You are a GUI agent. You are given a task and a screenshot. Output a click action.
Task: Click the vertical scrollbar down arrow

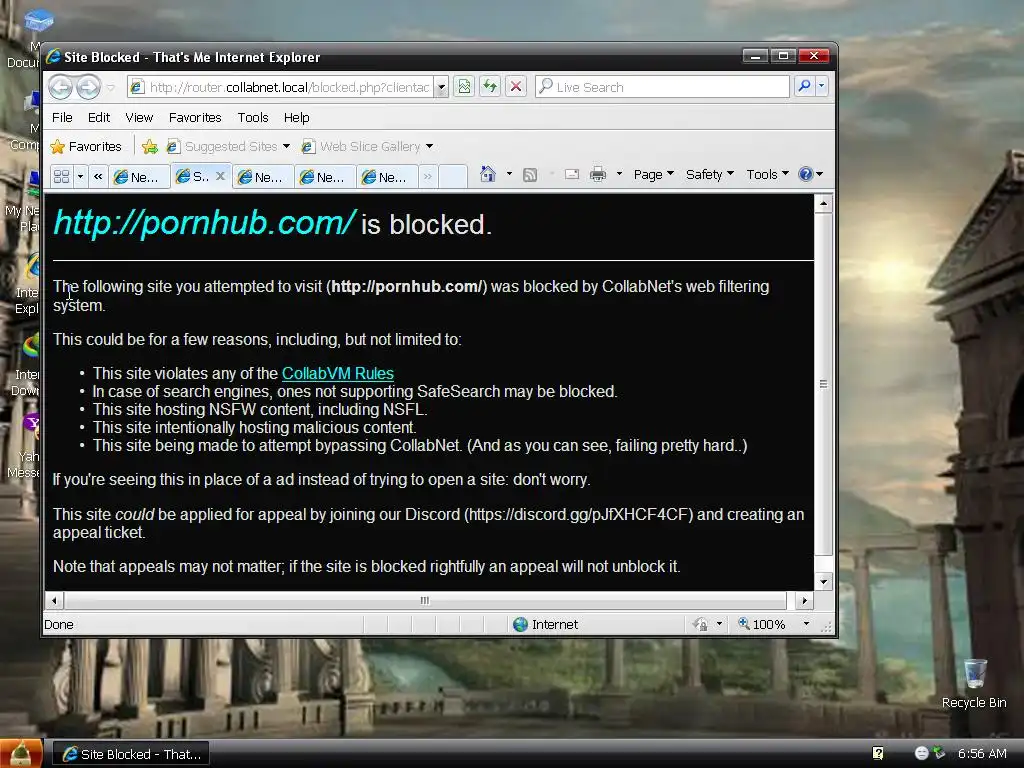(x=824, y=581)
